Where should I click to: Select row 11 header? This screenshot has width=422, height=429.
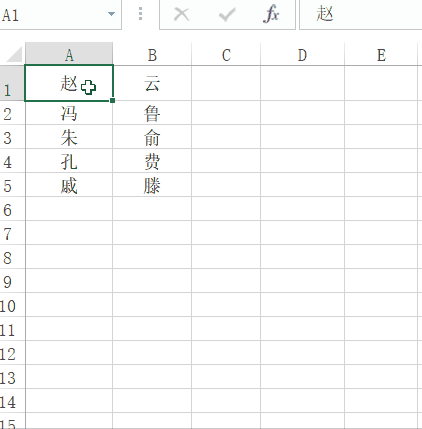tap(12, 329)
